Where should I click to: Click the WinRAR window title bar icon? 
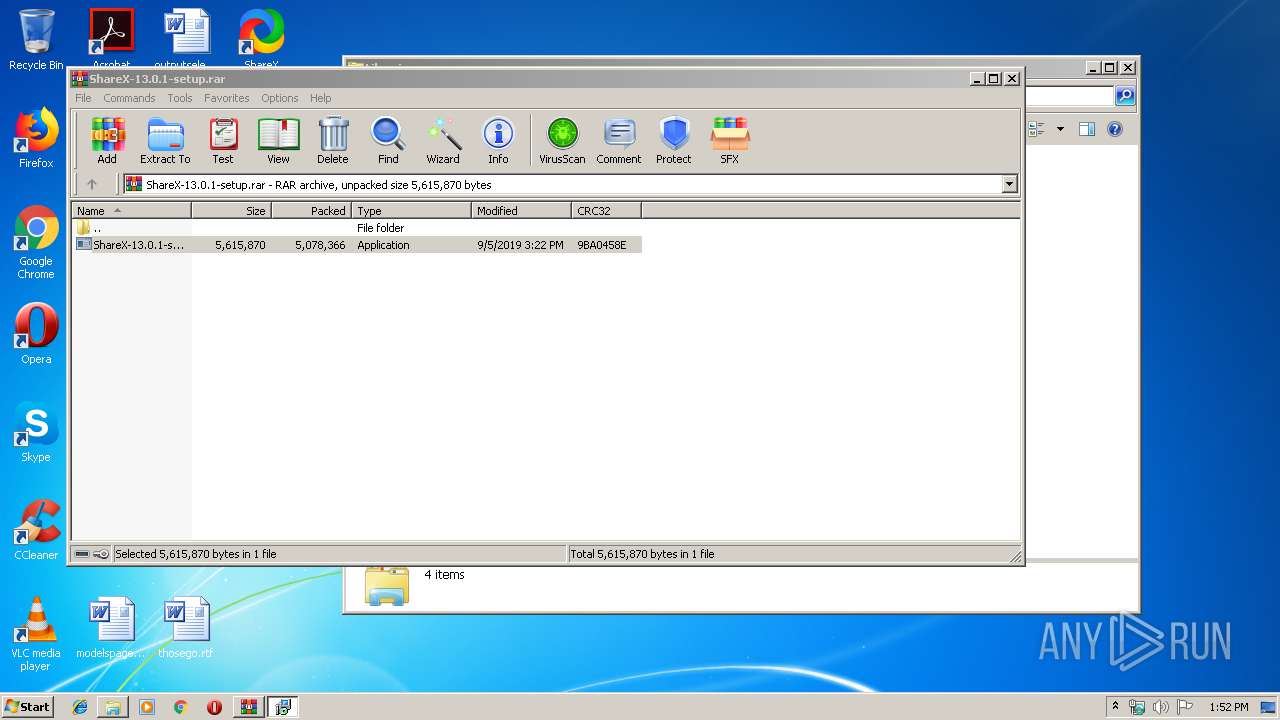(79, 79)
